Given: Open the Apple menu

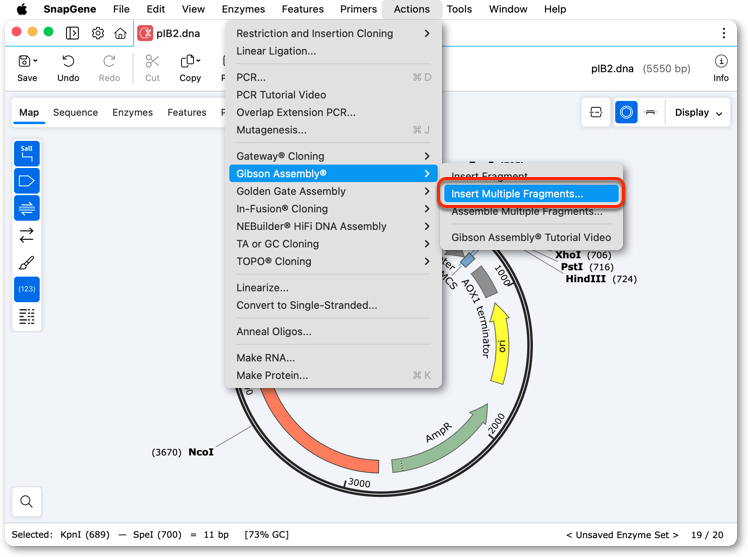Looking at the screenshot, I should pyautogui.click(x=21, y=9).
